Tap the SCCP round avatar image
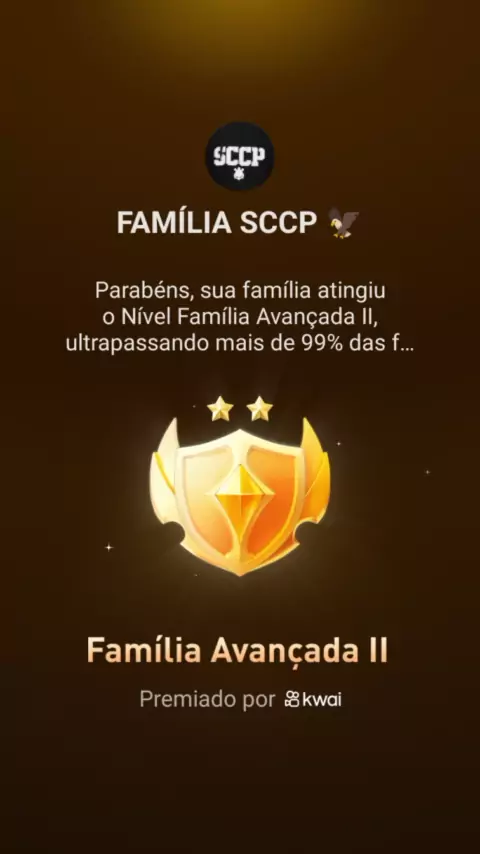 click(x=240, y=156)
